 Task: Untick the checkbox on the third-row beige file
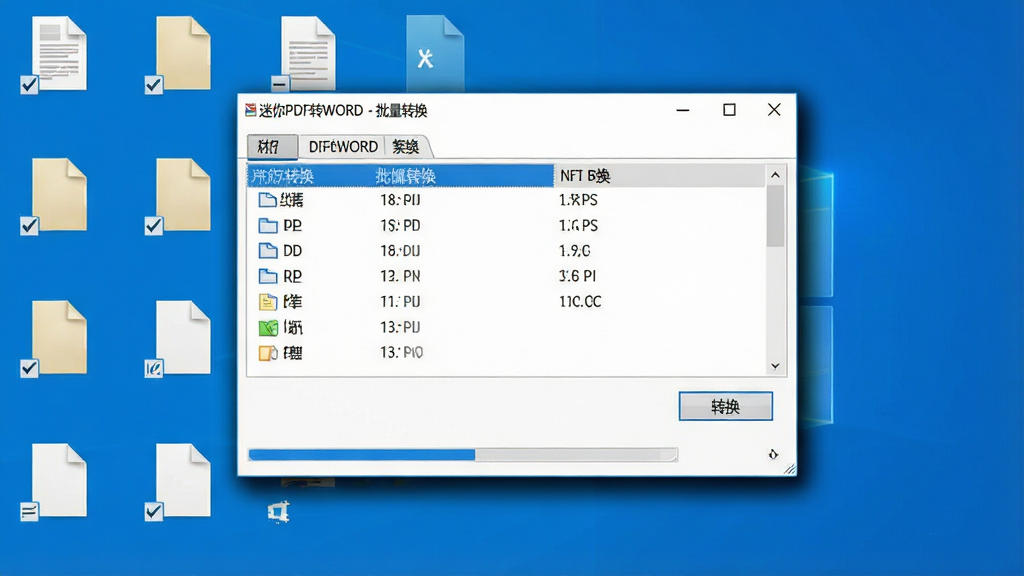29,368
